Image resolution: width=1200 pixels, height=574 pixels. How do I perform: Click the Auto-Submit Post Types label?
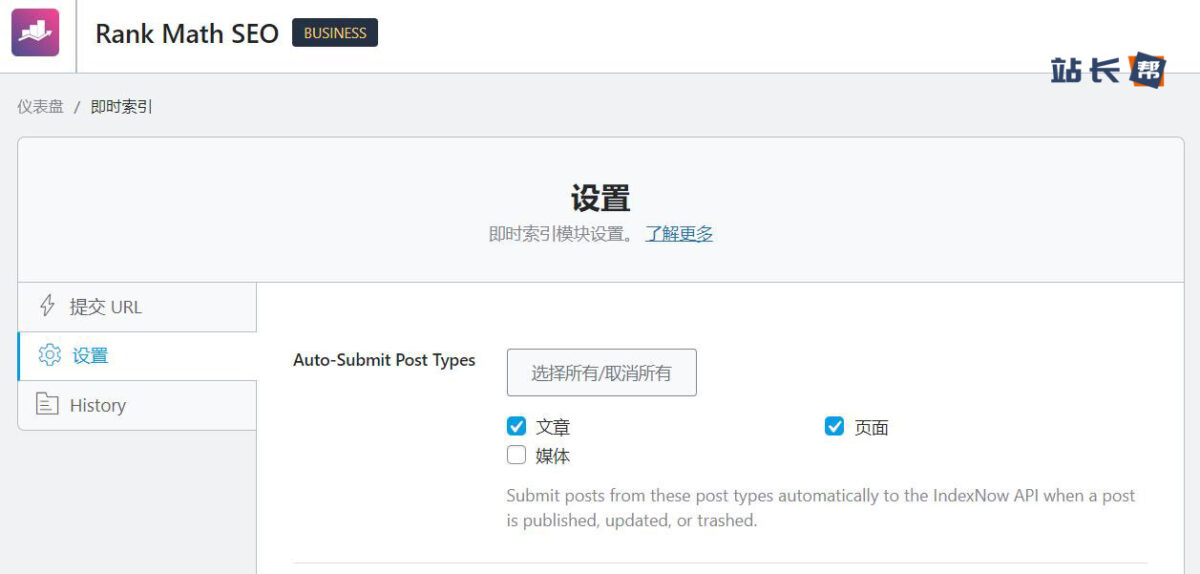tap(384, 360)
